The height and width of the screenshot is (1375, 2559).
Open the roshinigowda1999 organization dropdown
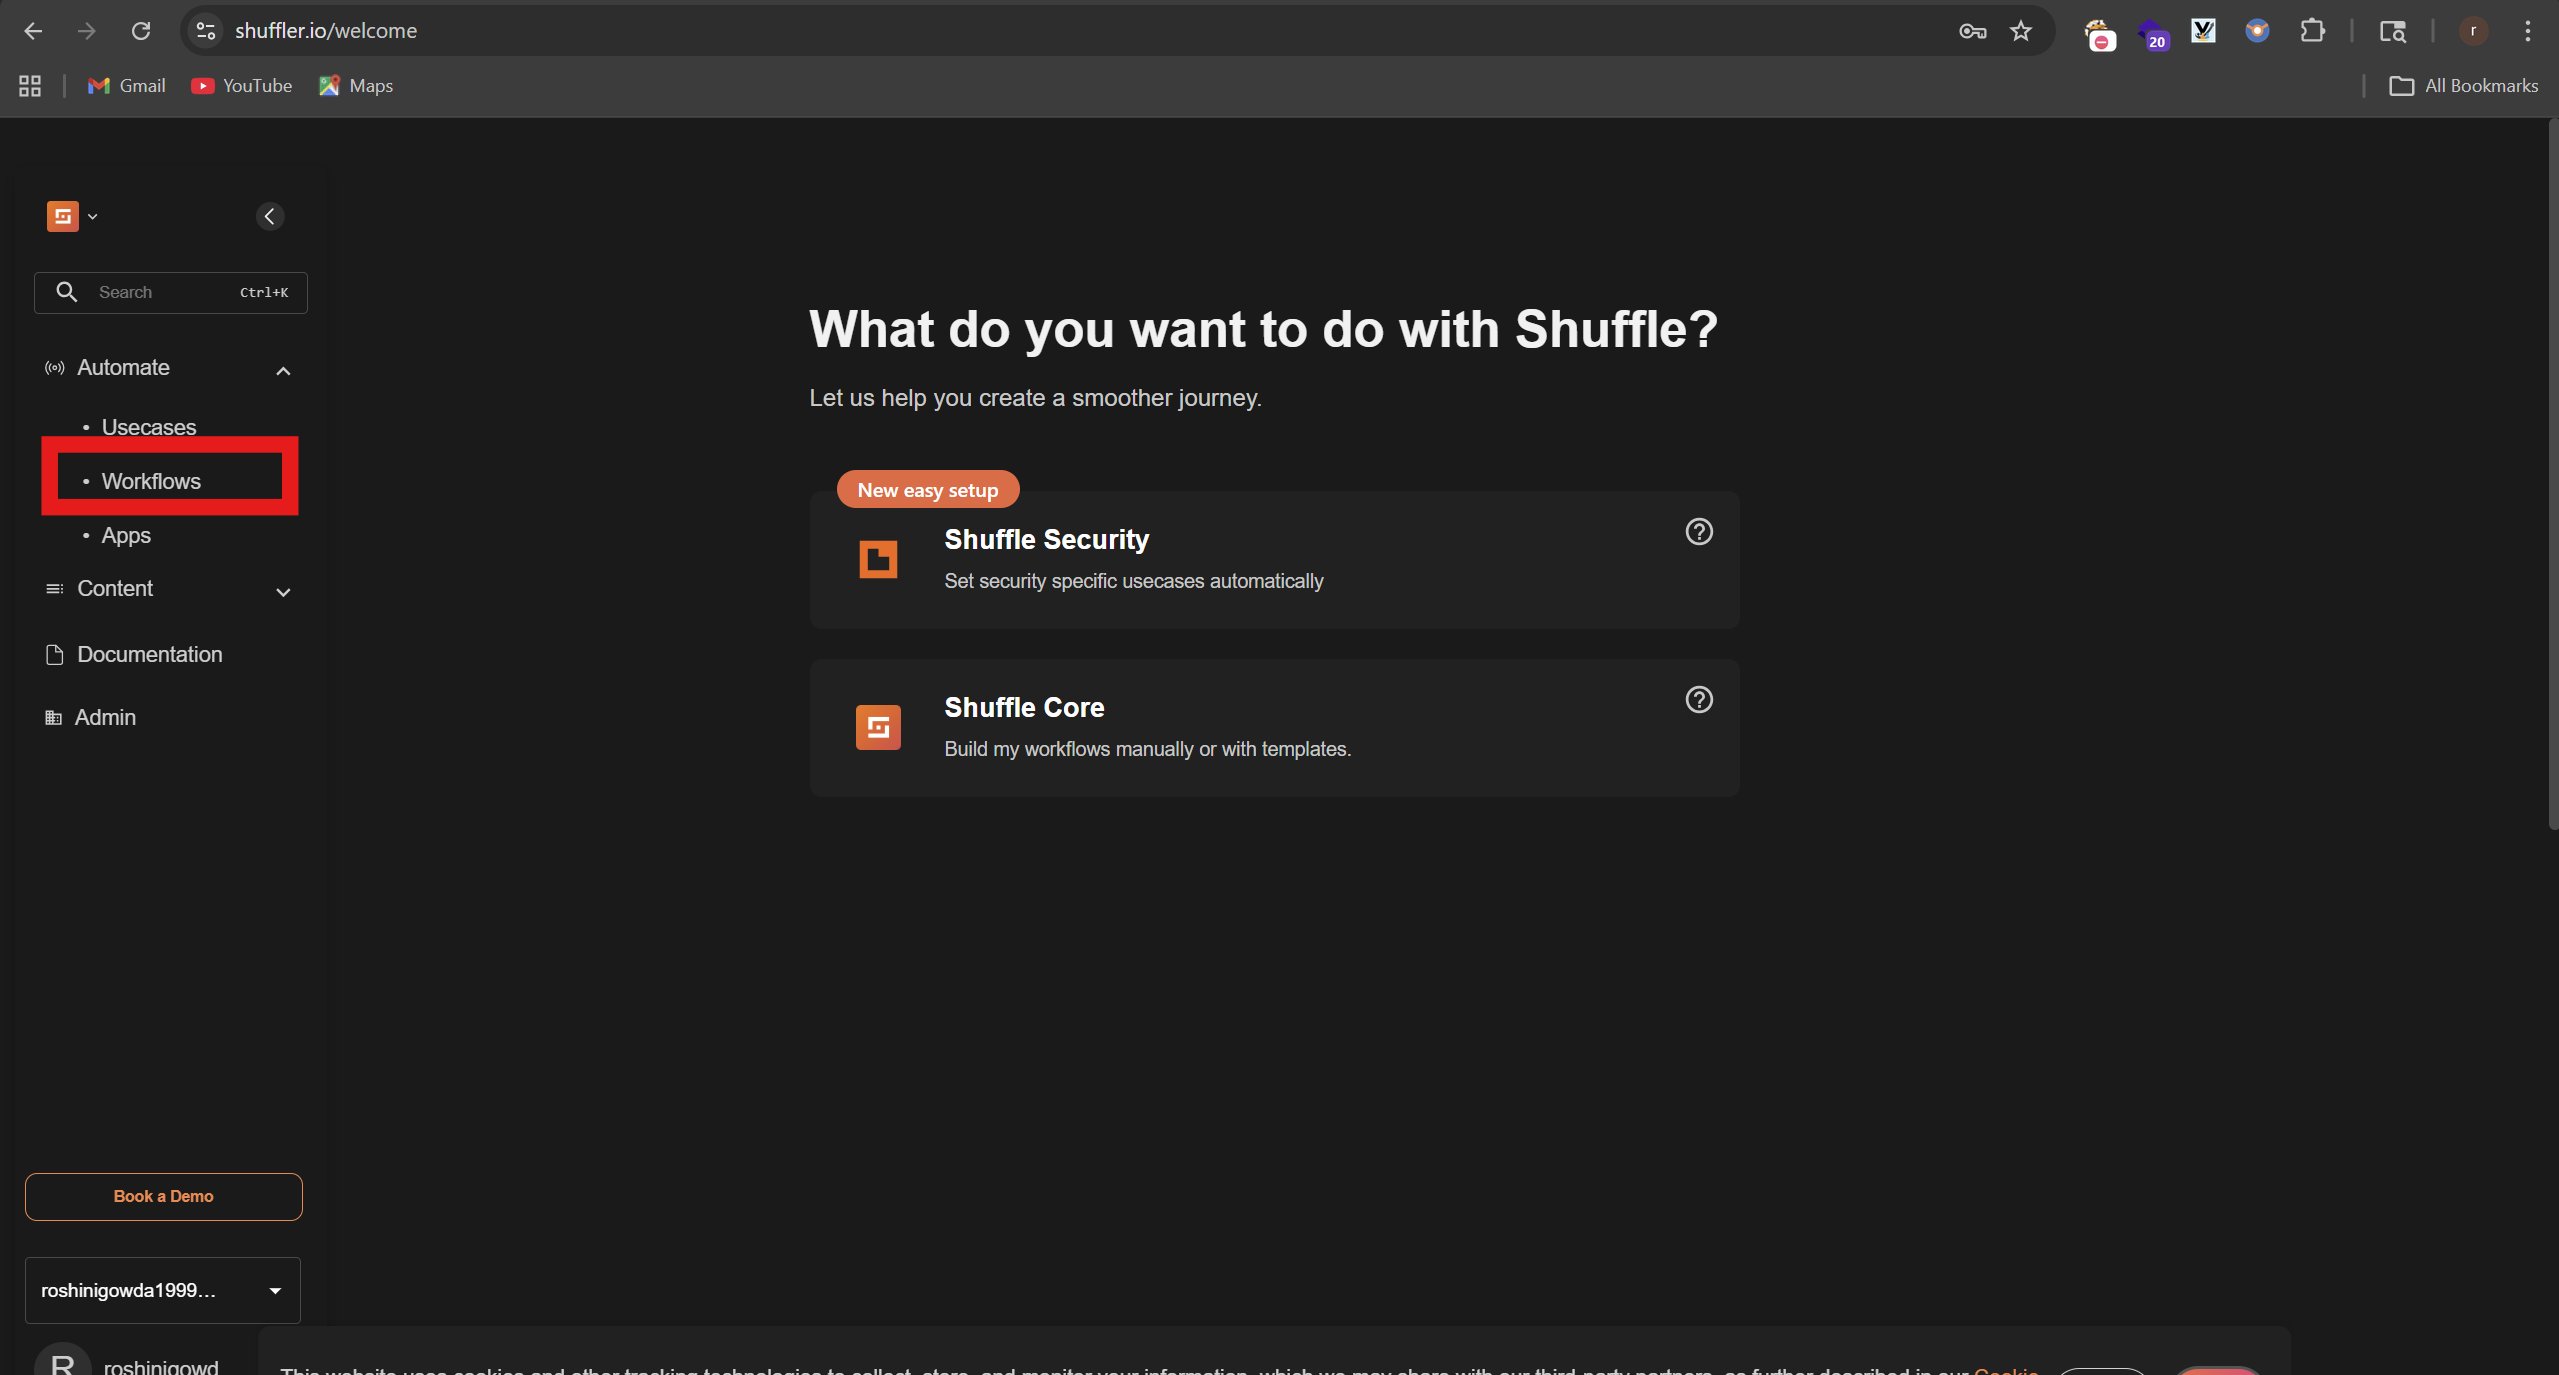tap(163, 1290)
